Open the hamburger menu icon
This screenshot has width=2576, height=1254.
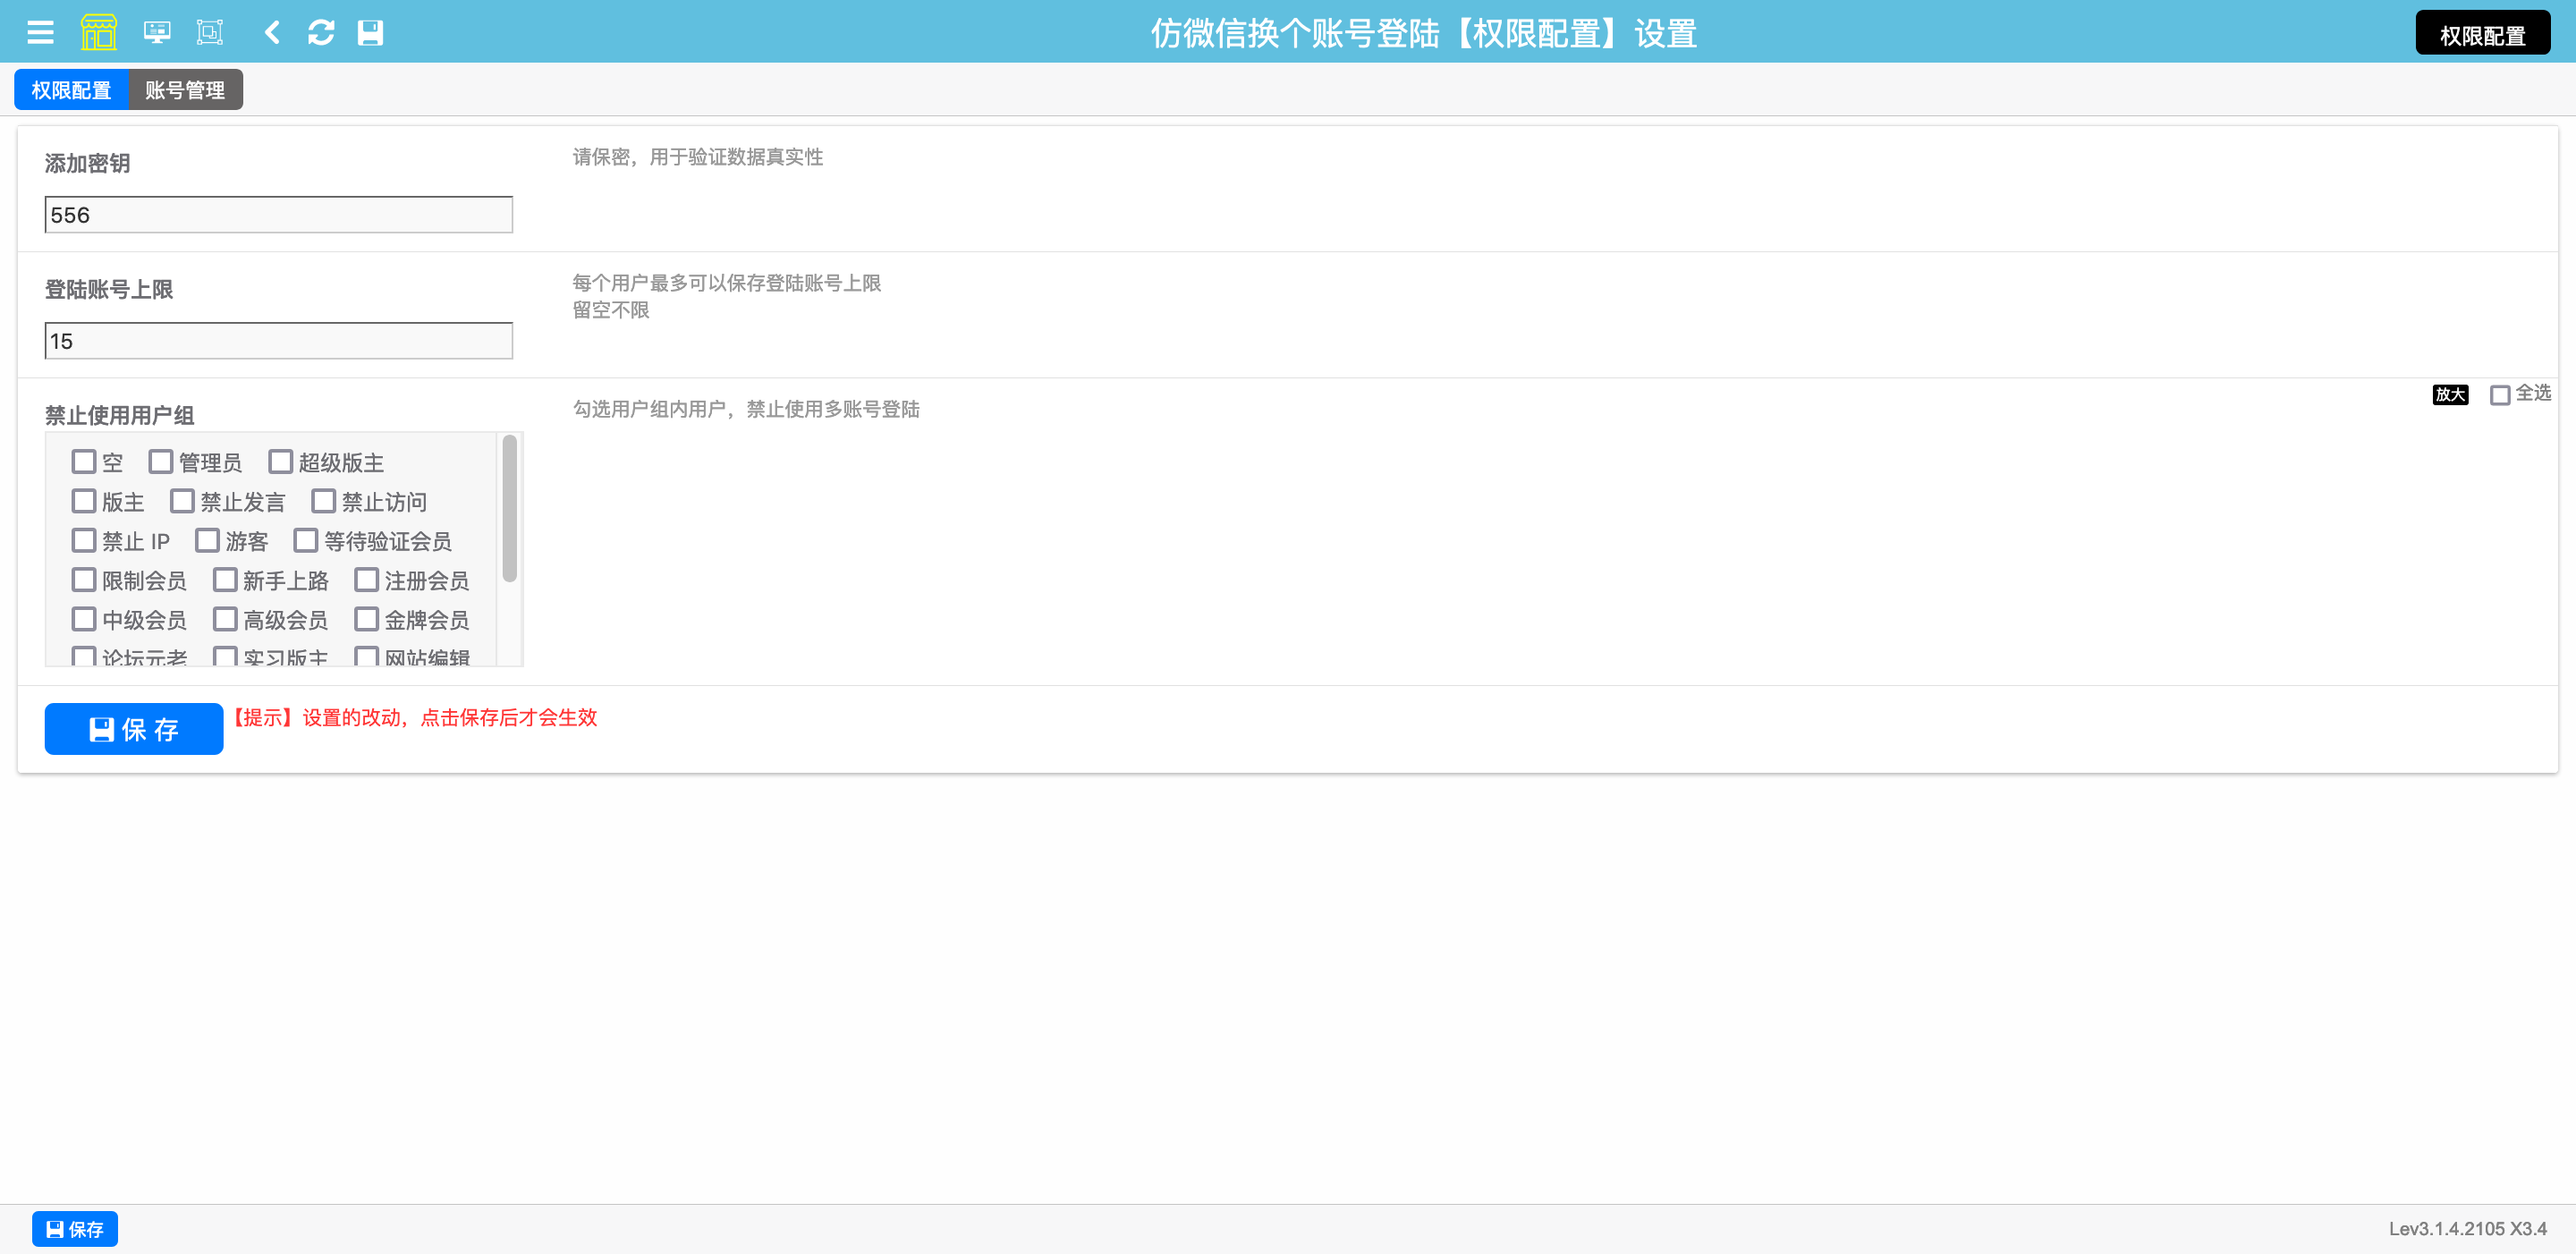point(40,33)
